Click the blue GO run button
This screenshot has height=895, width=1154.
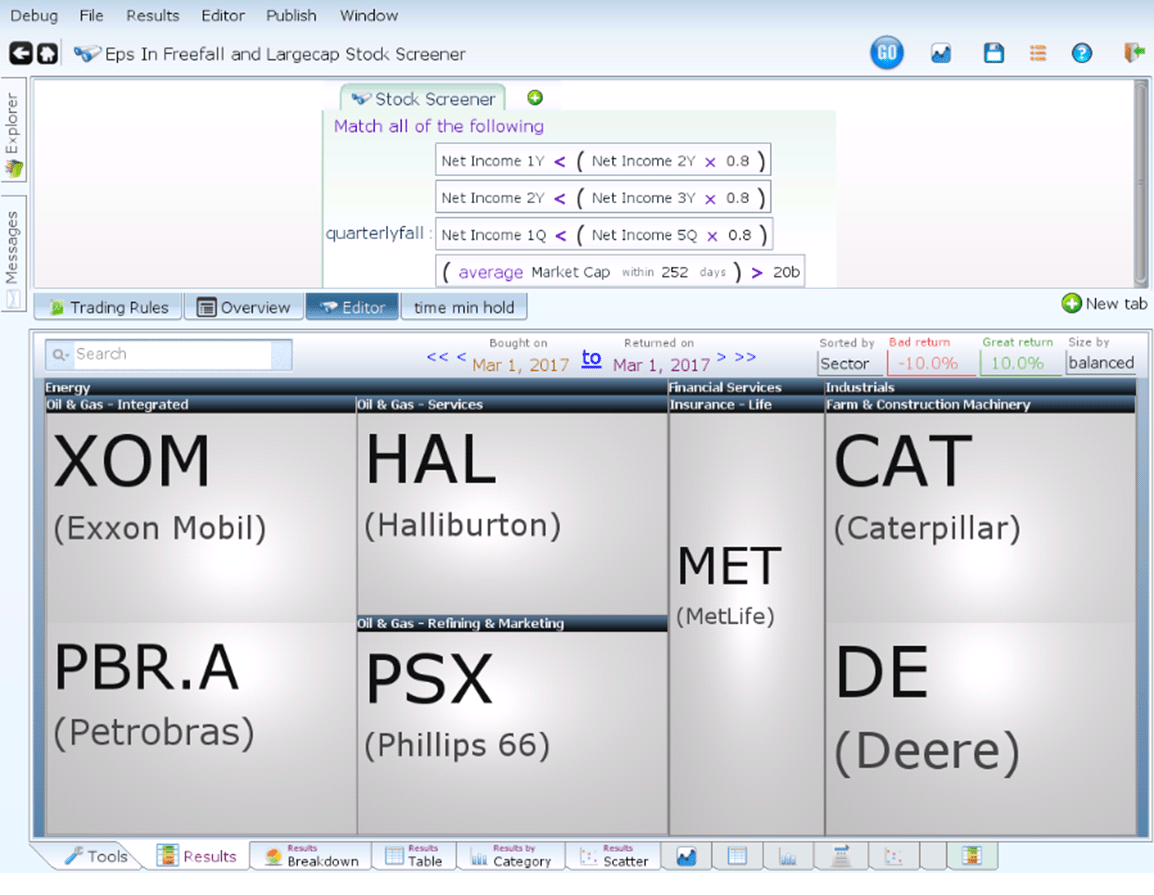pos(887,53)
